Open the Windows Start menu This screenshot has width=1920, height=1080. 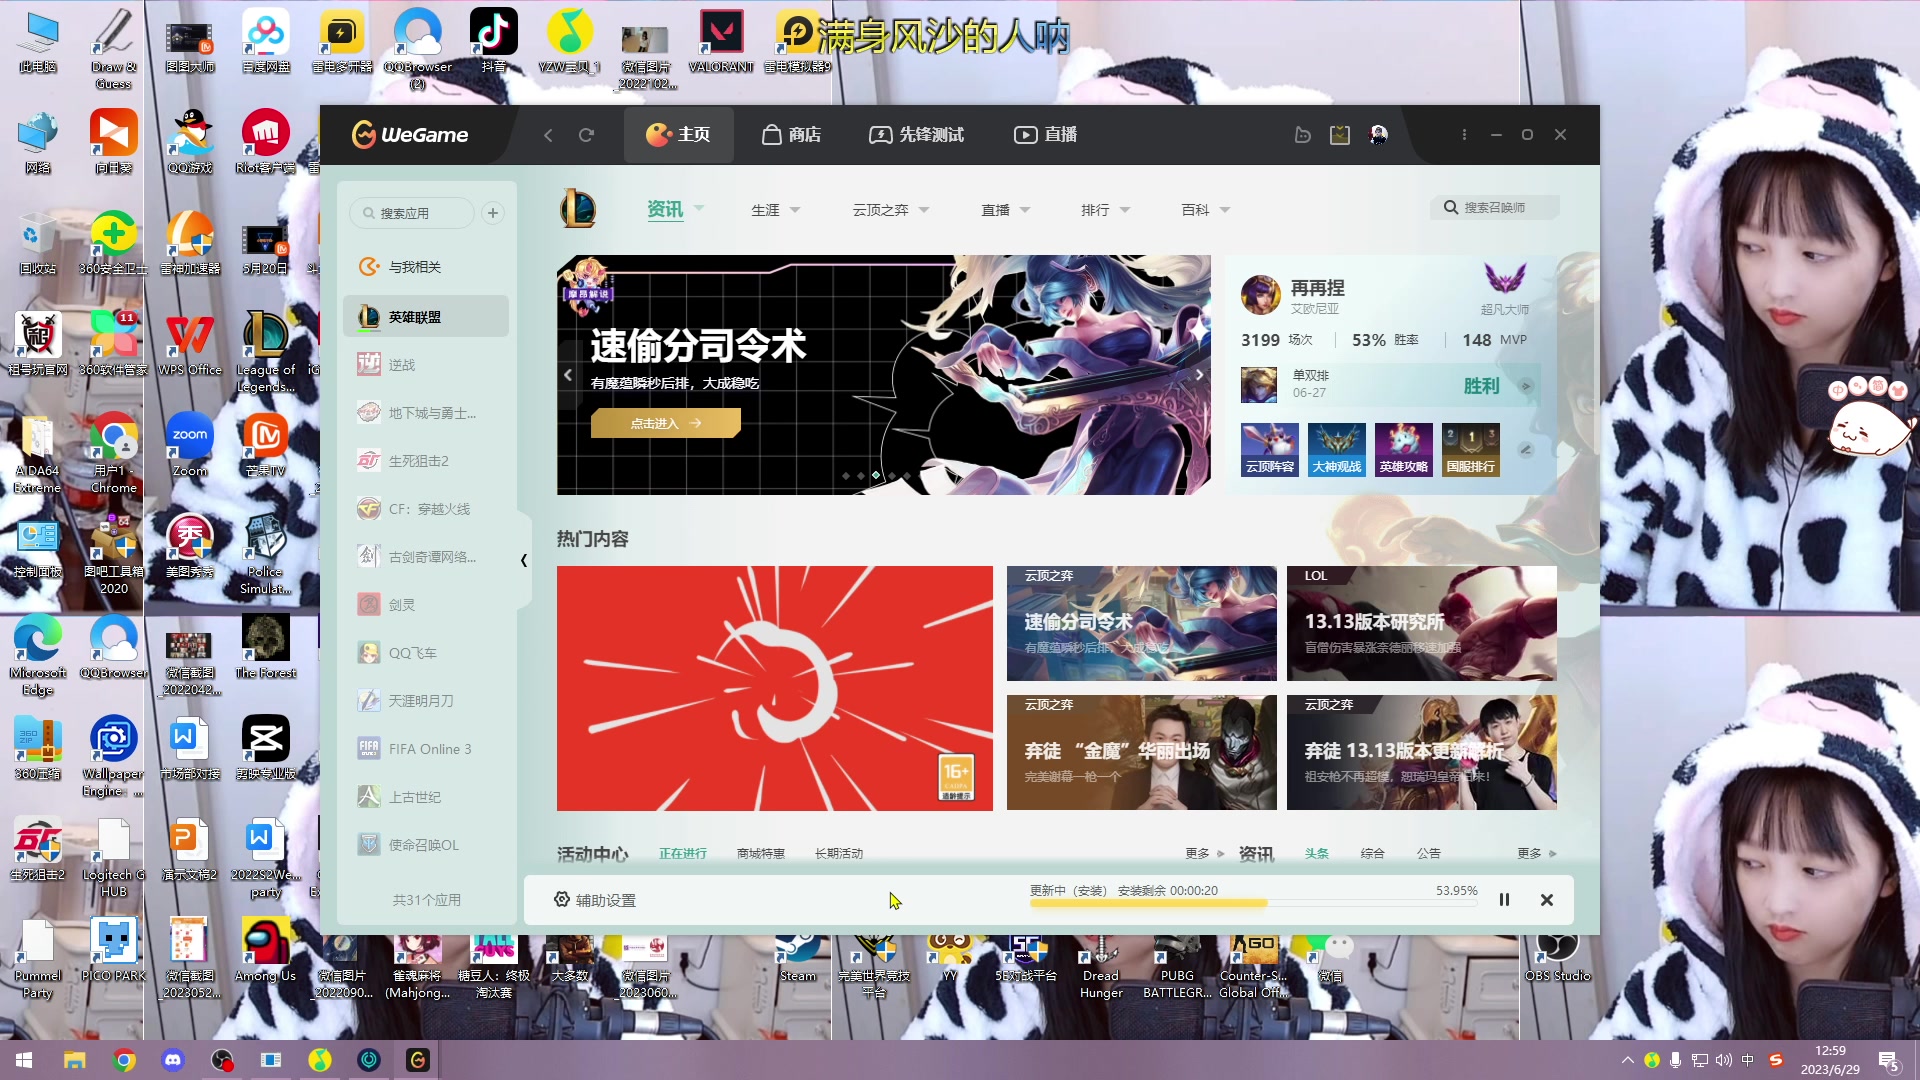24,1060
